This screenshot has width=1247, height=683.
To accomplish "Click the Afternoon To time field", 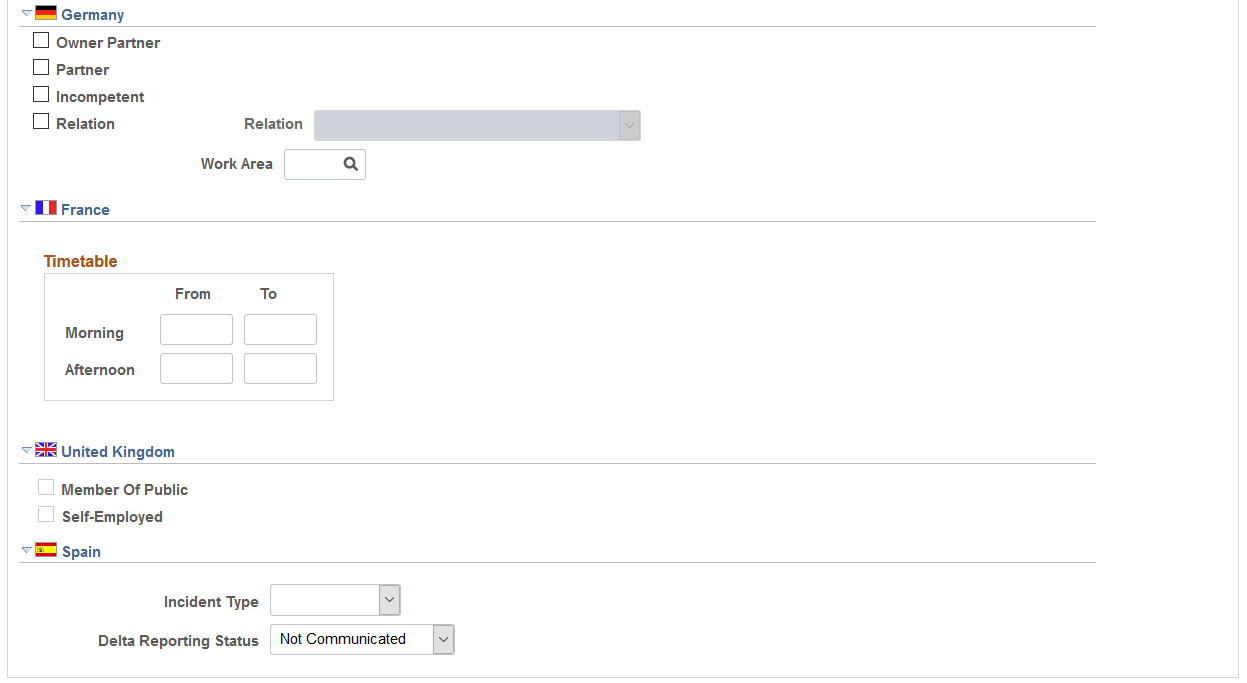I will 280,368.
